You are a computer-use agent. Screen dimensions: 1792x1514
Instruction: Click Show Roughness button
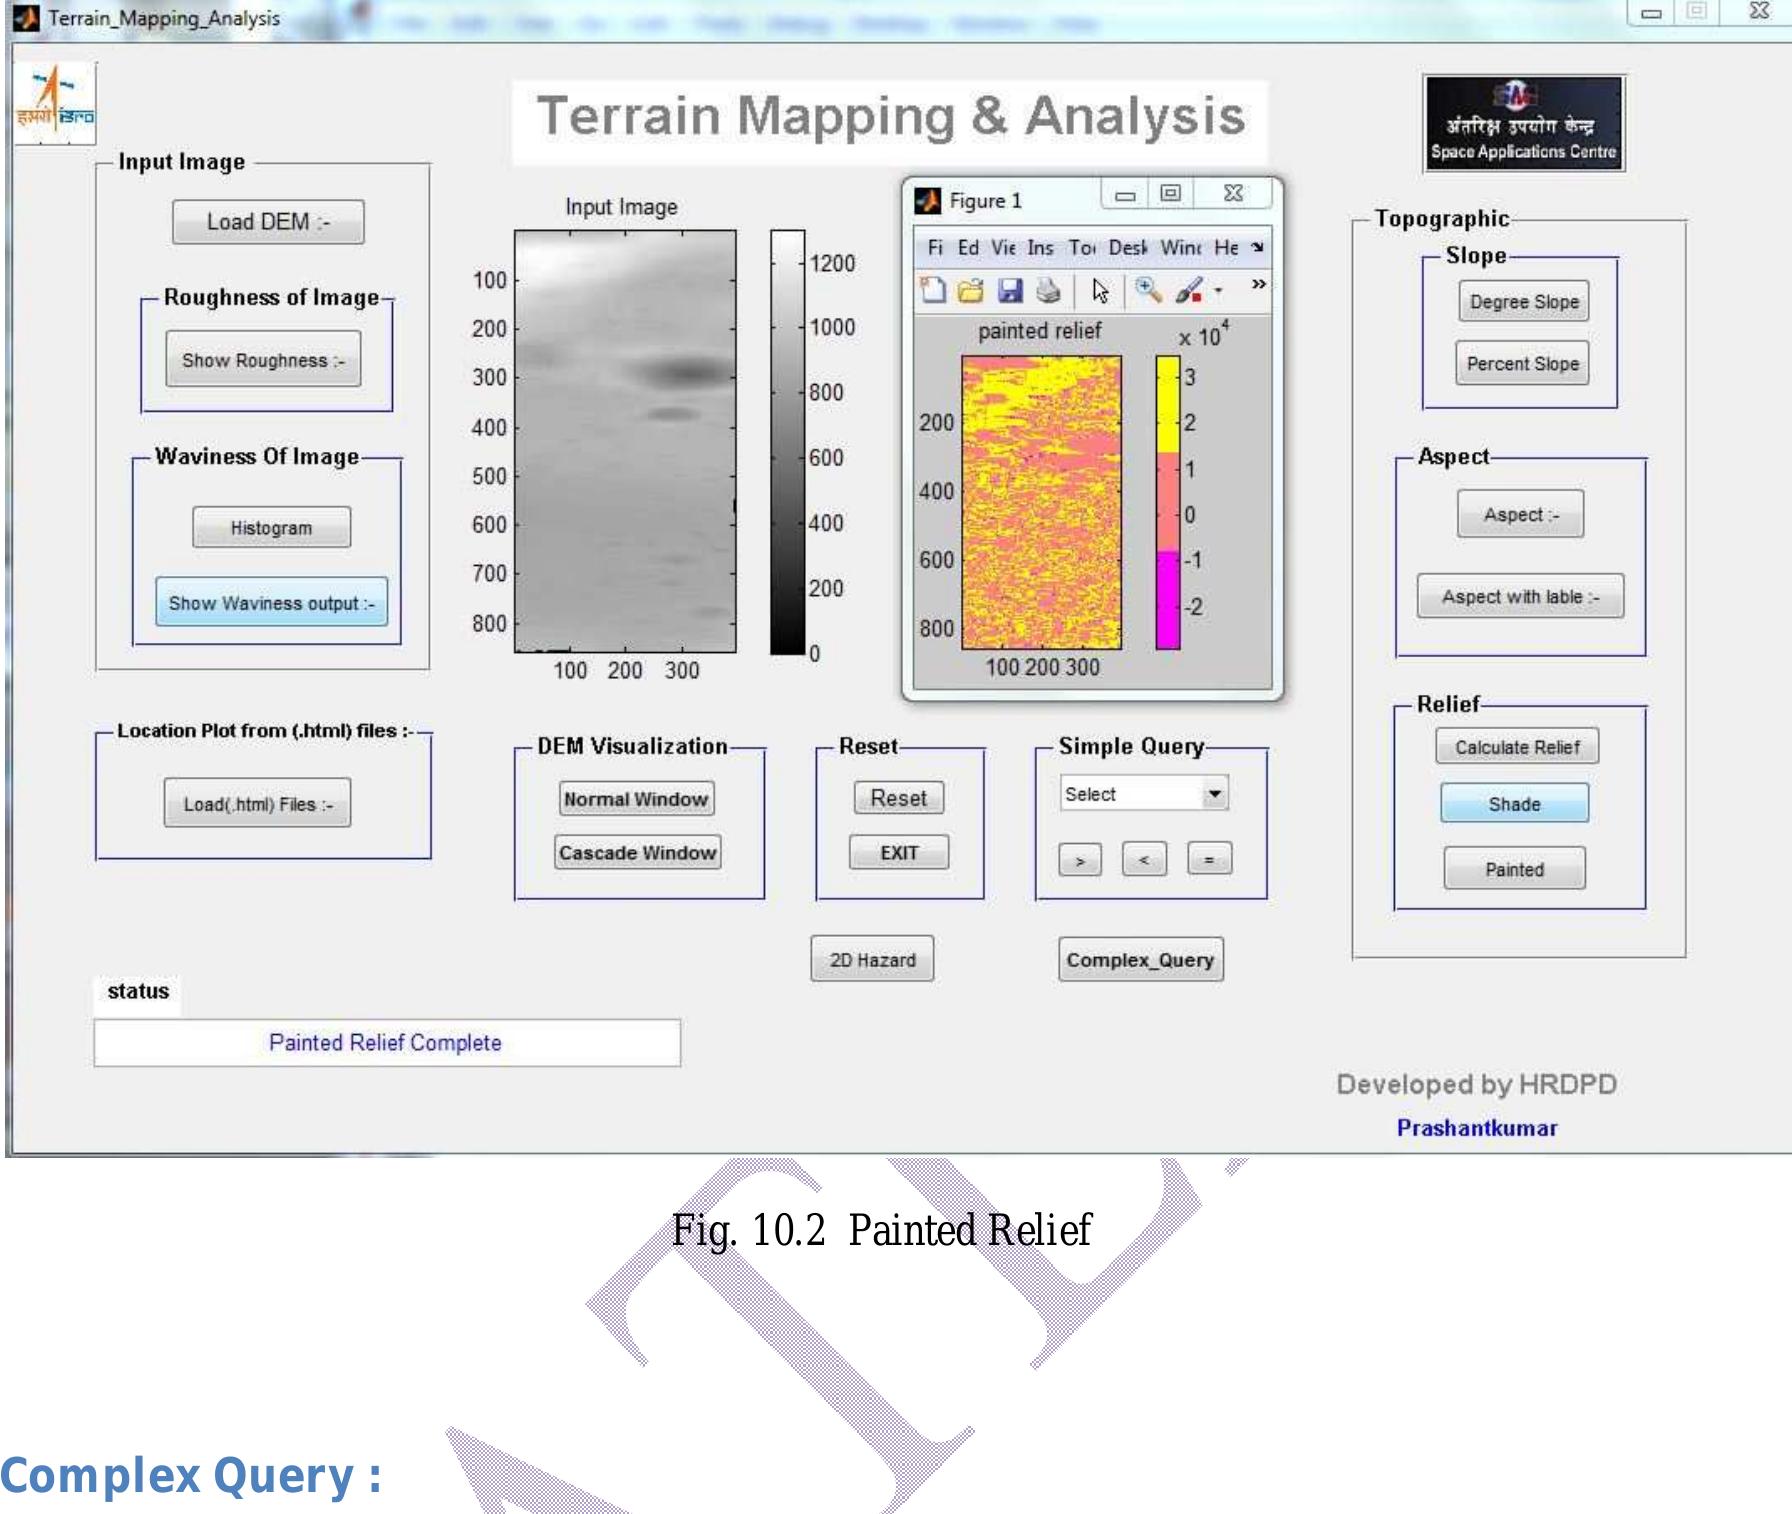tap(263, 360)
